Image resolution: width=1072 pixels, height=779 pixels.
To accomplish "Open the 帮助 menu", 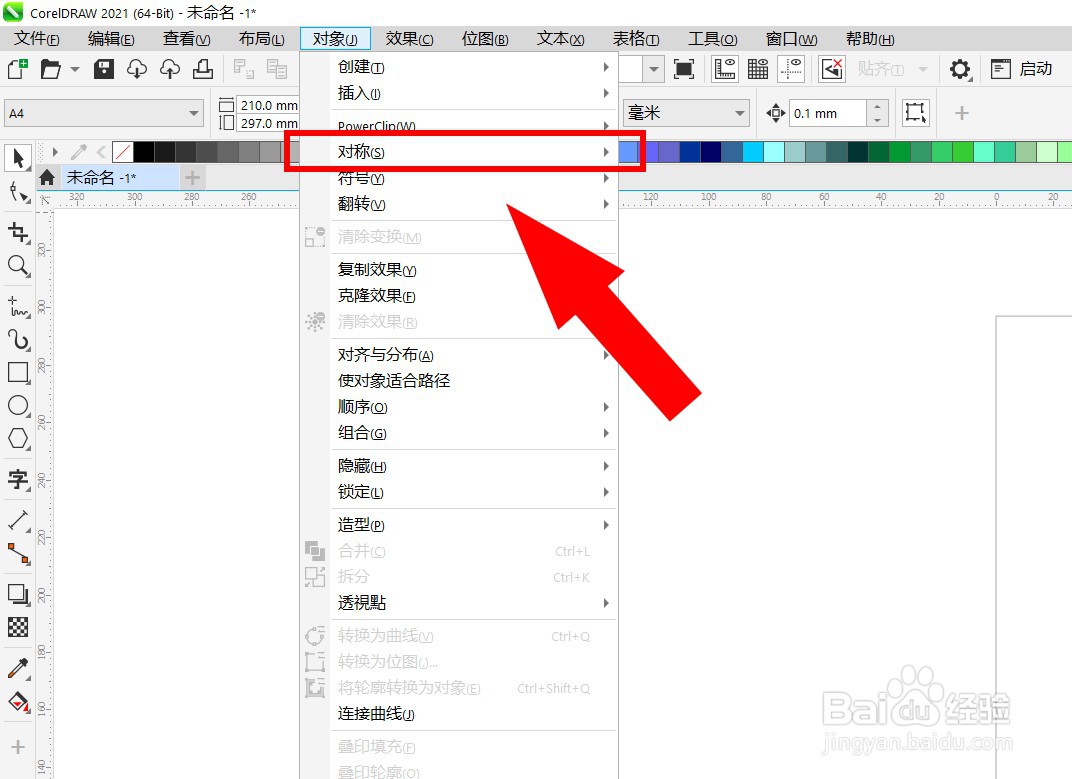I will [870, 39].
